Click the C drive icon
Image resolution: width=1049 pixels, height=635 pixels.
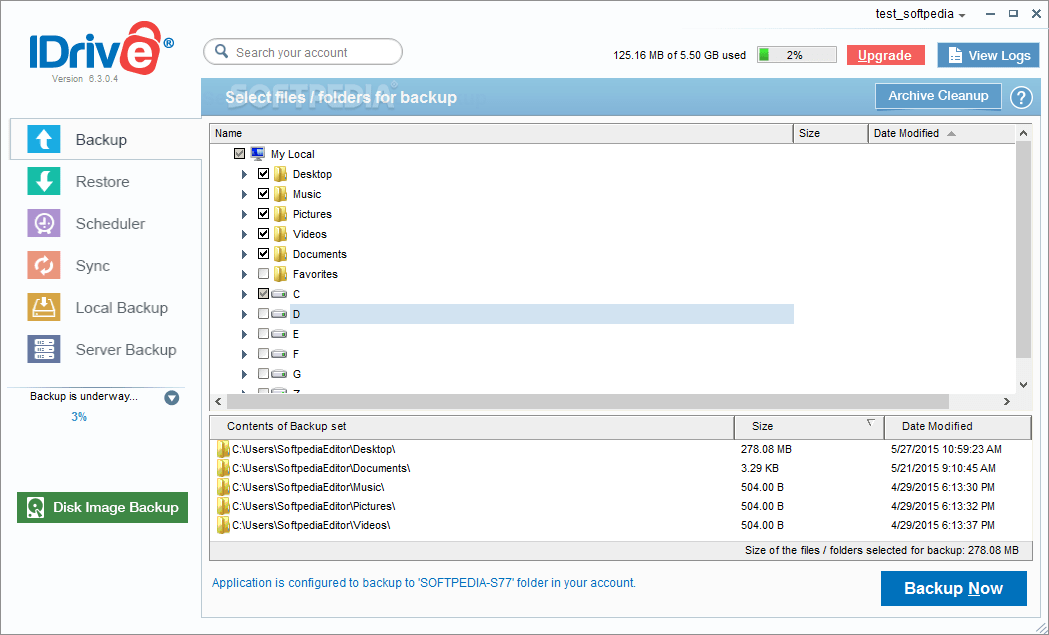[280, 294]
